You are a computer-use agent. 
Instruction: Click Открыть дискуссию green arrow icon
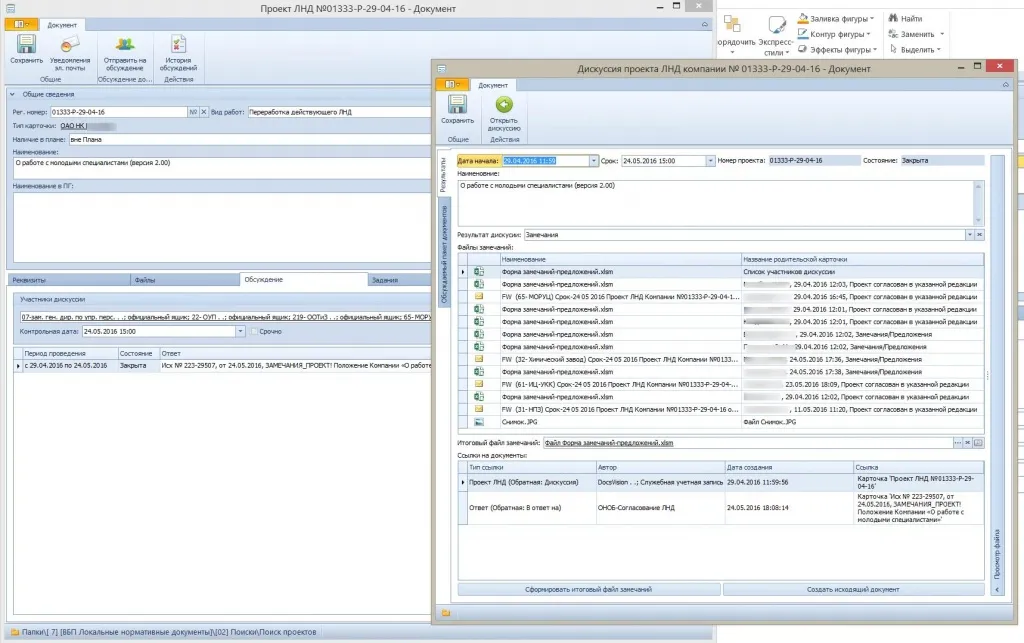pos(504,106)
